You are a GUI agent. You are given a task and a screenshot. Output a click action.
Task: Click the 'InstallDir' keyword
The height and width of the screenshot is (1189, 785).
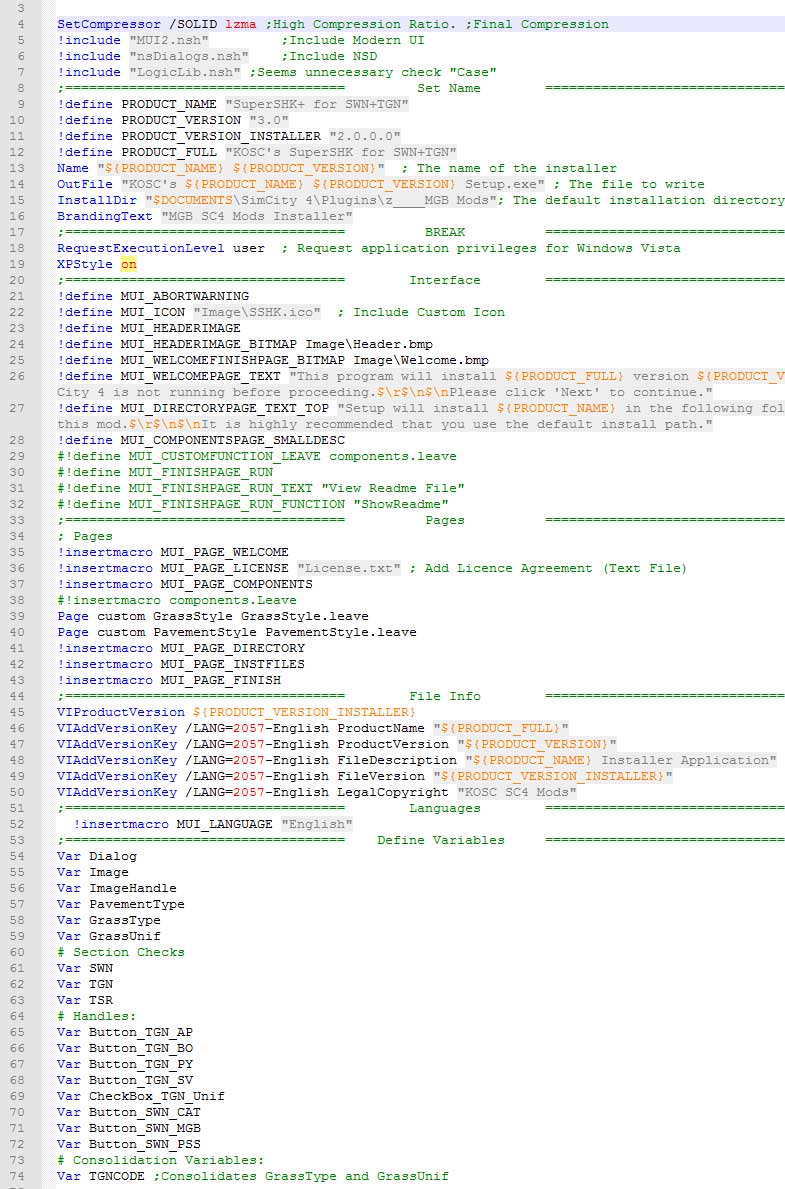[97, 200]
